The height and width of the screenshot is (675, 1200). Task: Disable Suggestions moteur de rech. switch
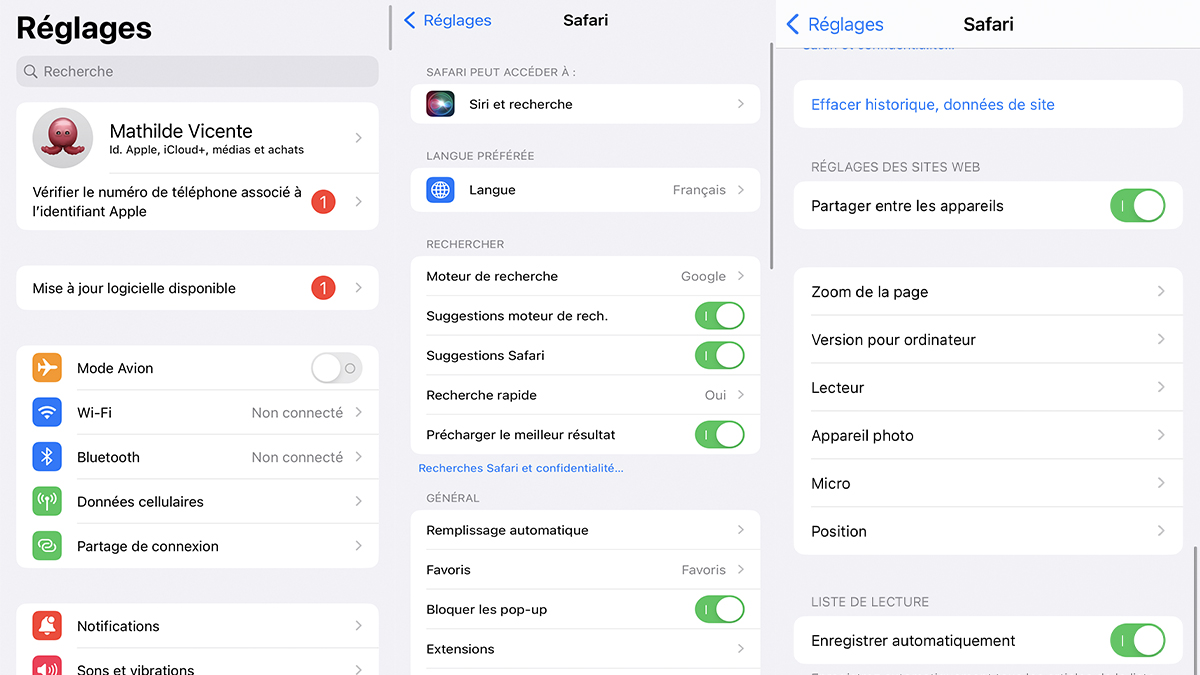coord(720,316)
